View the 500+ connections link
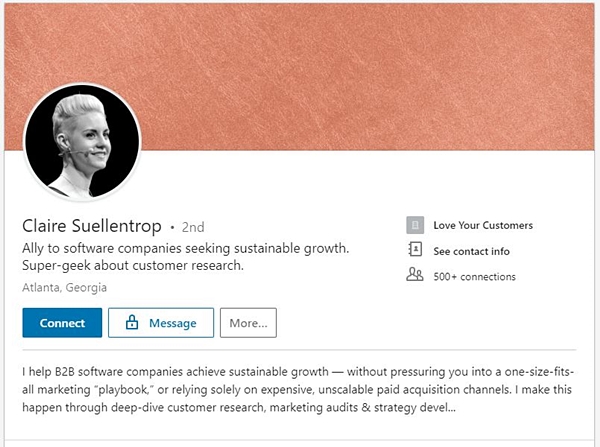 [474, 277]
